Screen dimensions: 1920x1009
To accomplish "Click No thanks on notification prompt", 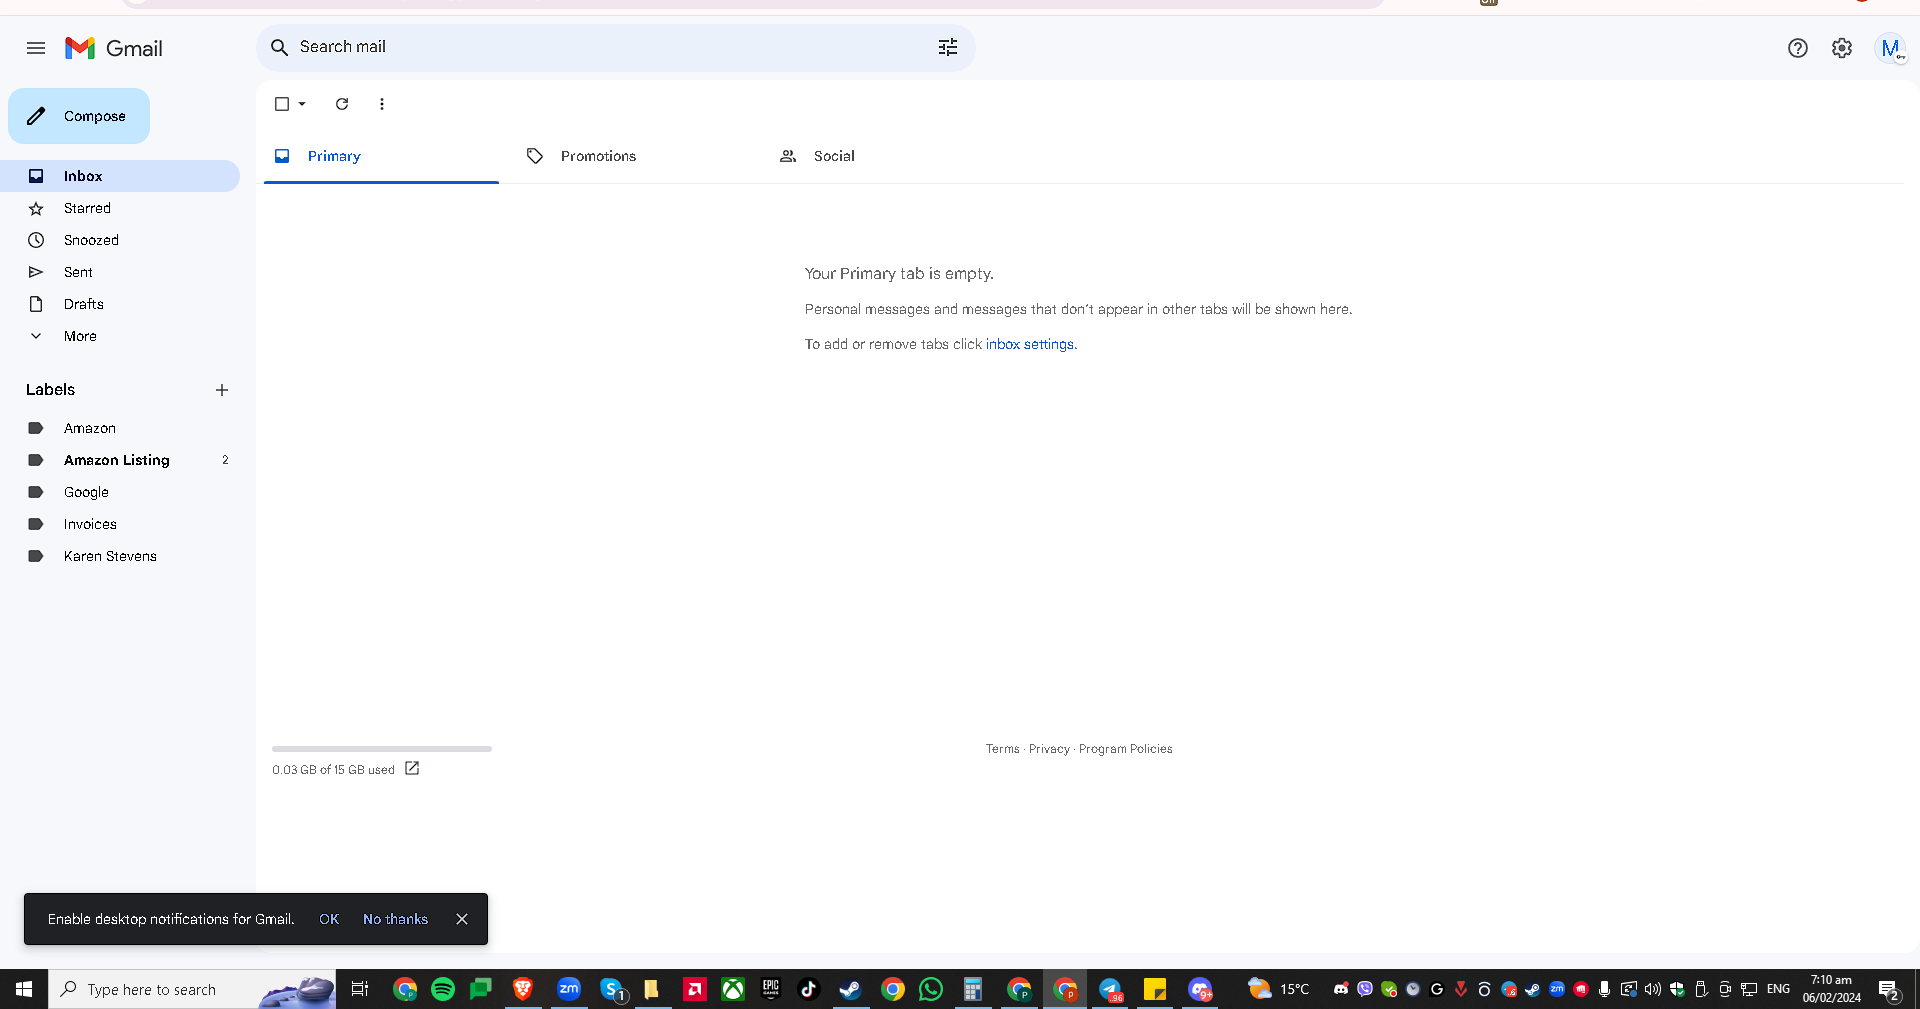I will (x=395, y=919).
